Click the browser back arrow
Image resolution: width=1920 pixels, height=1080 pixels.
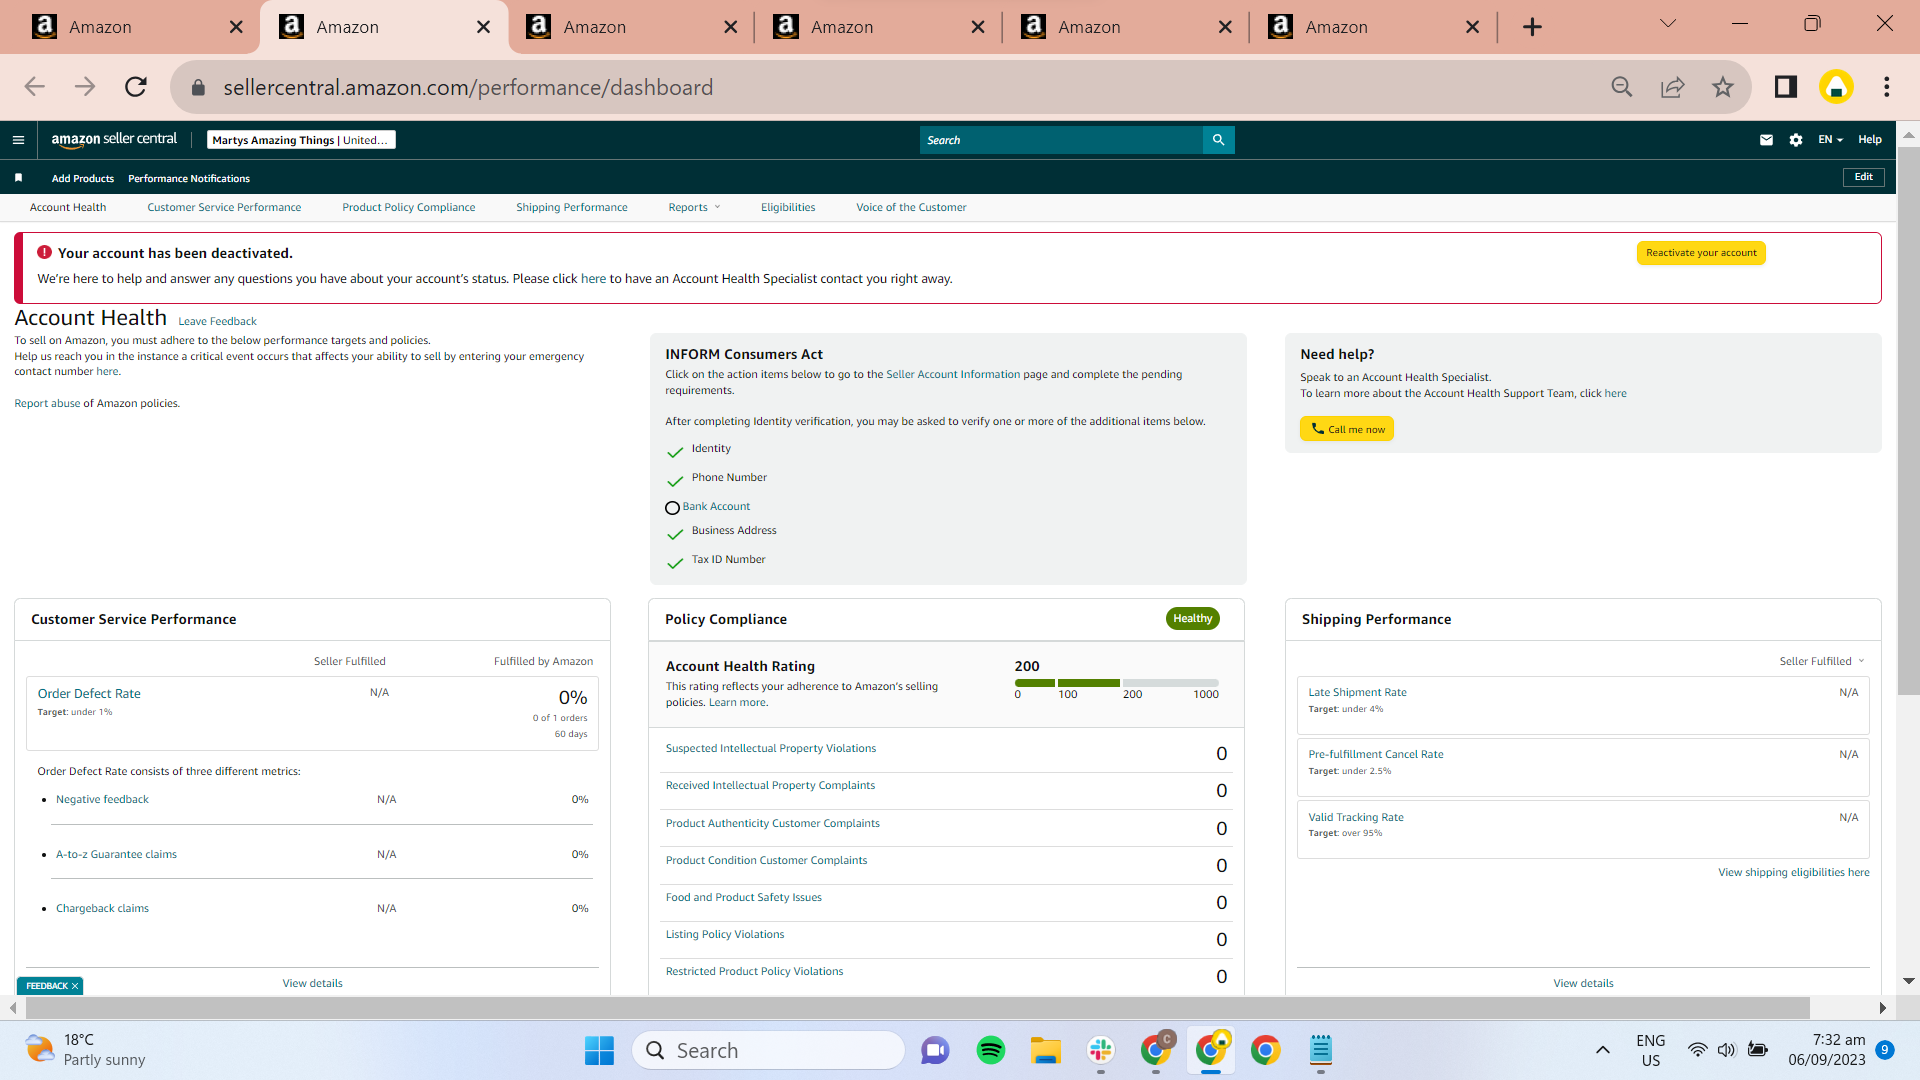tap(35, 87)
